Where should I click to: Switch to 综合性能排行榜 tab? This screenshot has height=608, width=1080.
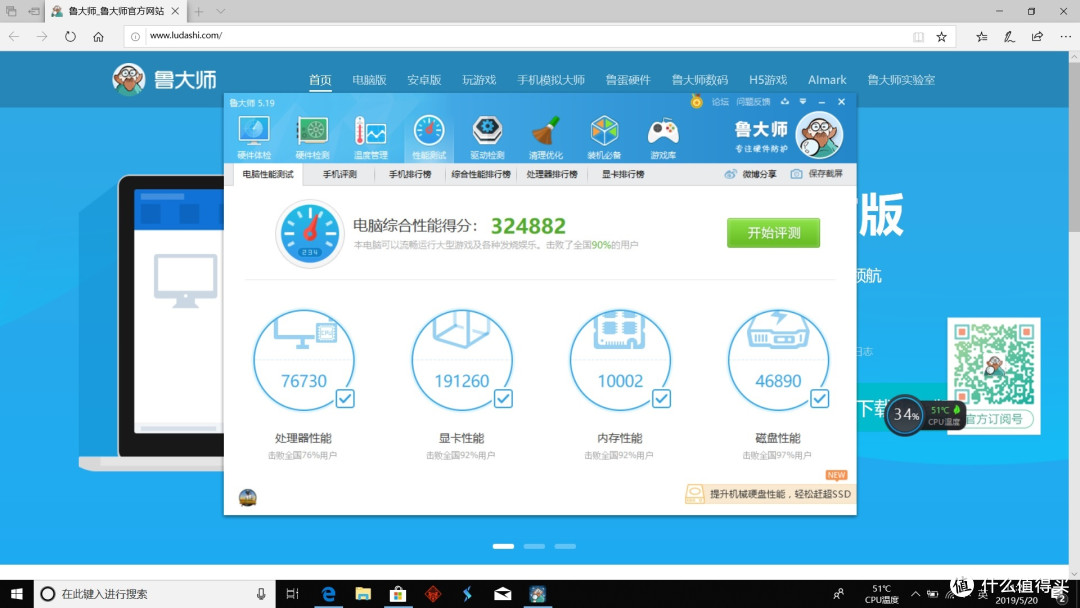[x=481, y=174]
